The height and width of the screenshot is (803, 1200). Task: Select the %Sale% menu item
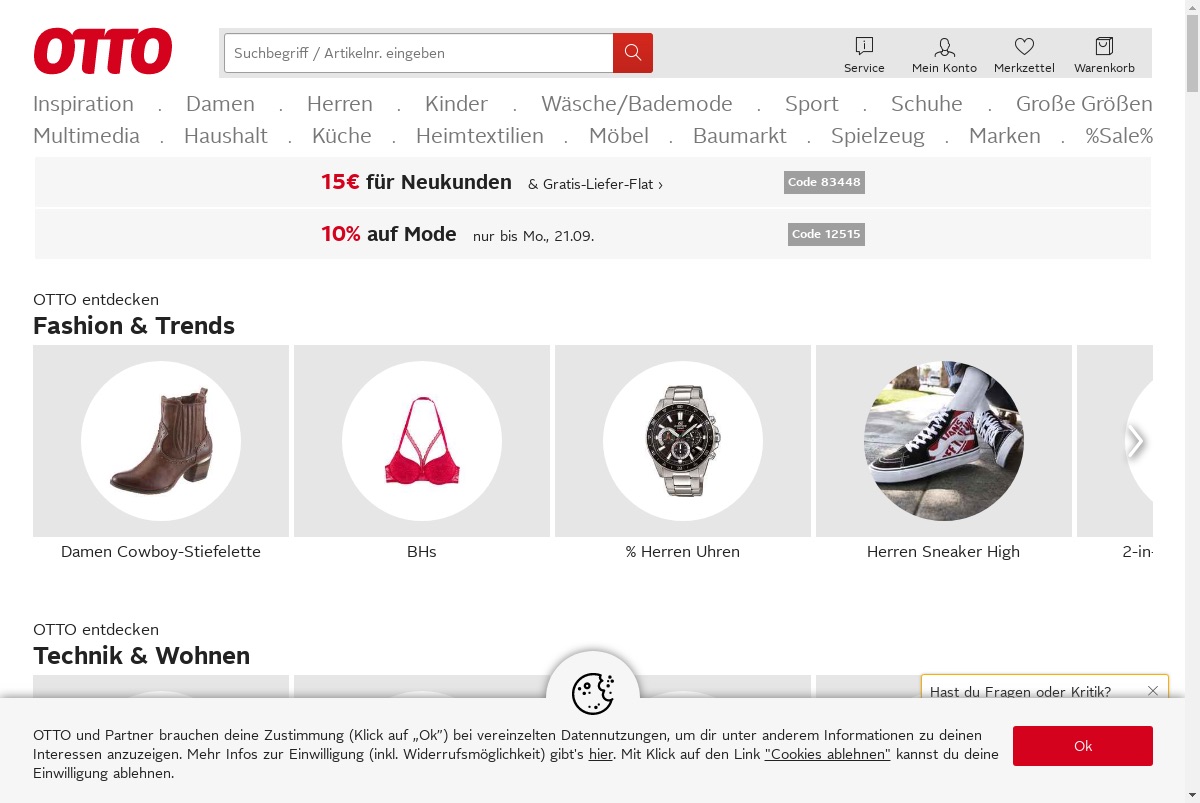[x=1119, y=136]
